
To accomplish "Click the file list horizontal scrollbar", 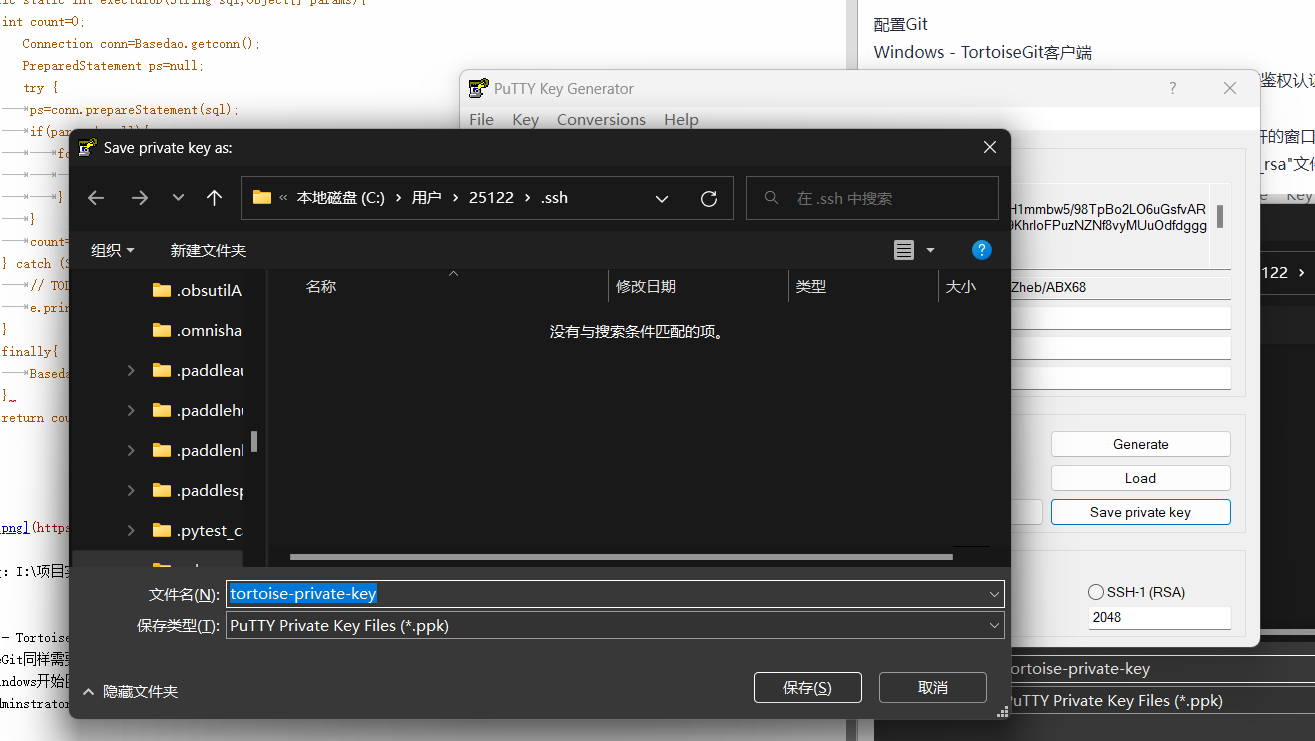I will point(621,557).
